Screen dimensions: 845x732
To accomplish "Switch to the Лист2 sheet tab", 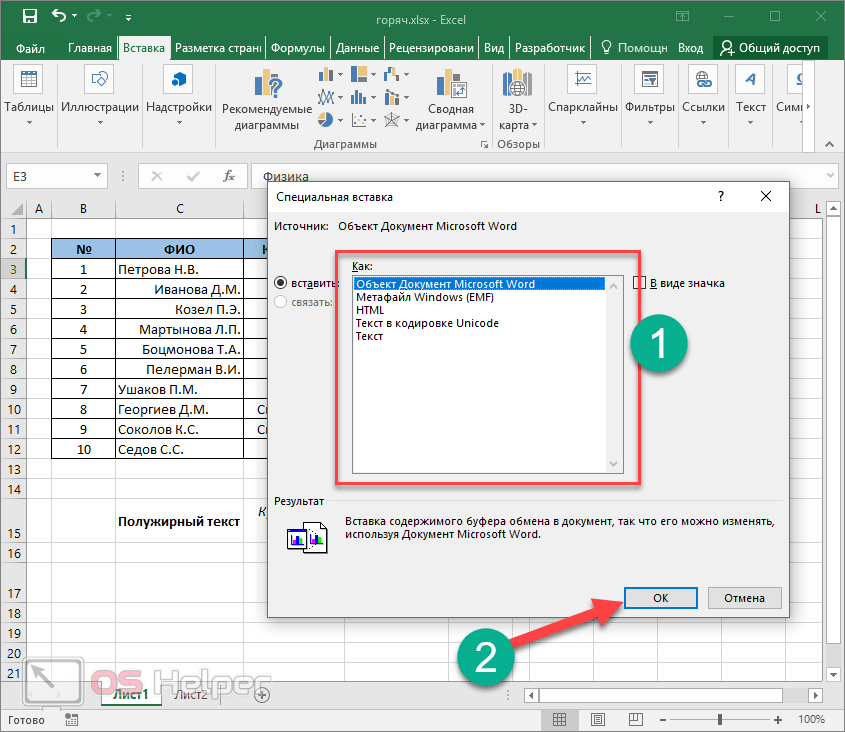I will 190,694.
